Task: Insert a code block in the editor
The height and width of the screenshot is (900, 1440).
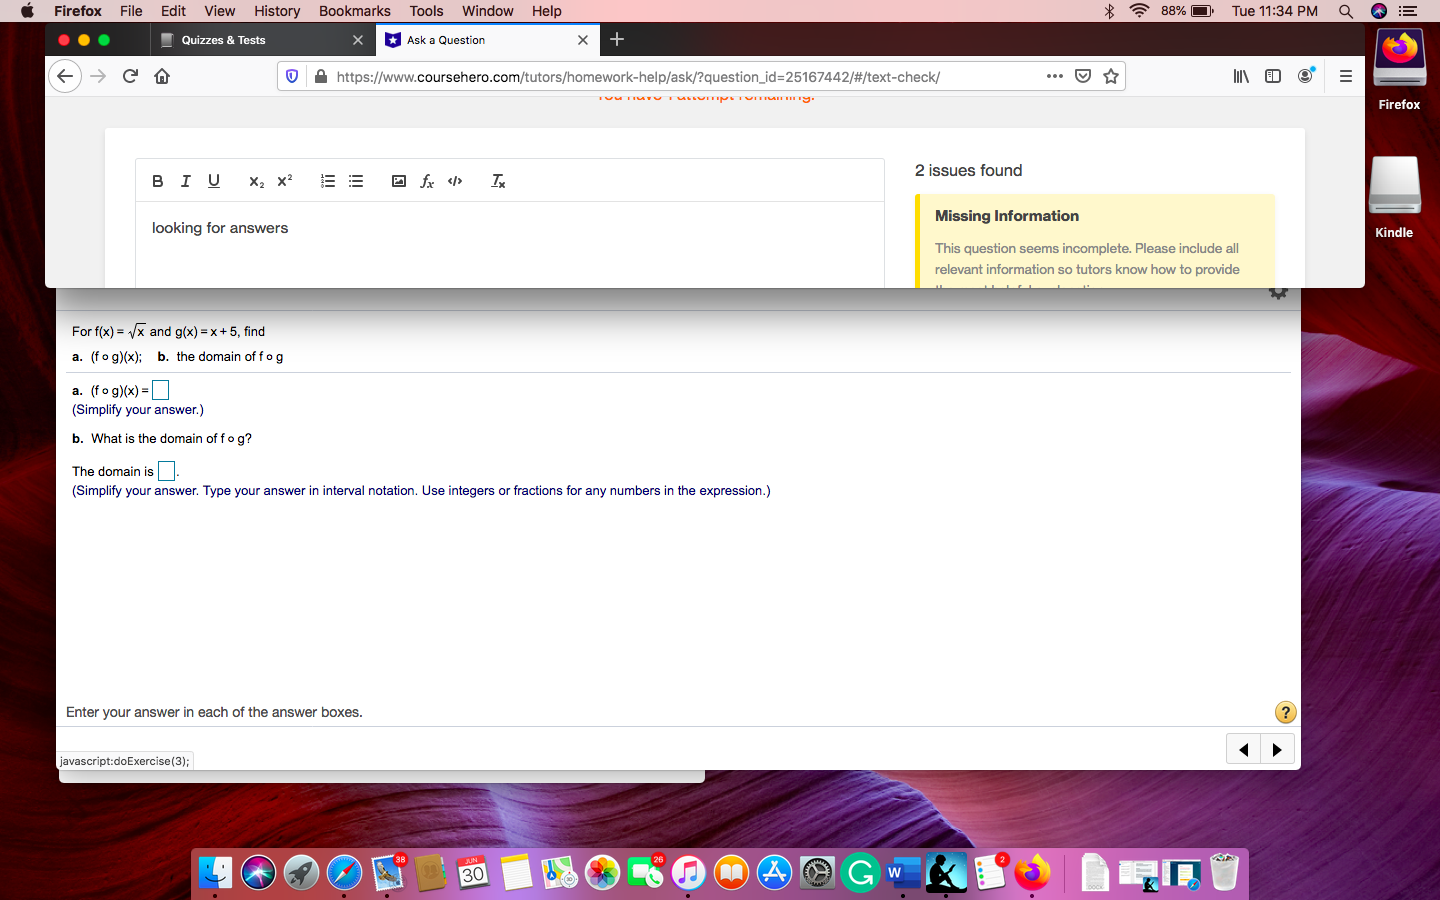Action: [455, 181]
